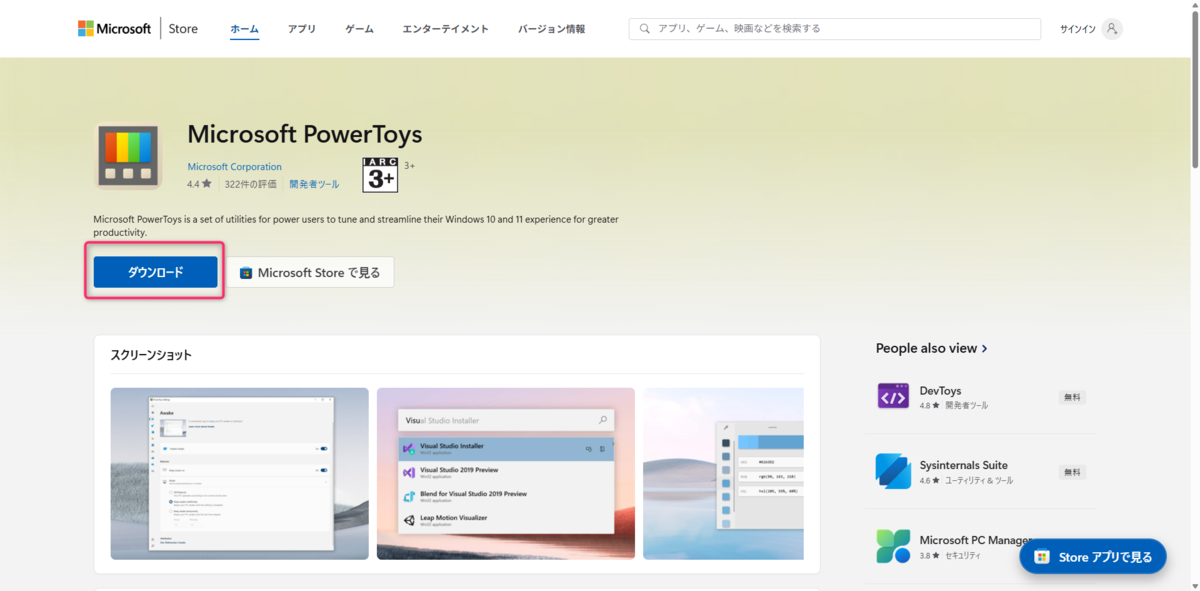This screenshot has width=1200, height=591.
Task: Click the Store アプリで見る floating button
Action: tap(1093, 557)
